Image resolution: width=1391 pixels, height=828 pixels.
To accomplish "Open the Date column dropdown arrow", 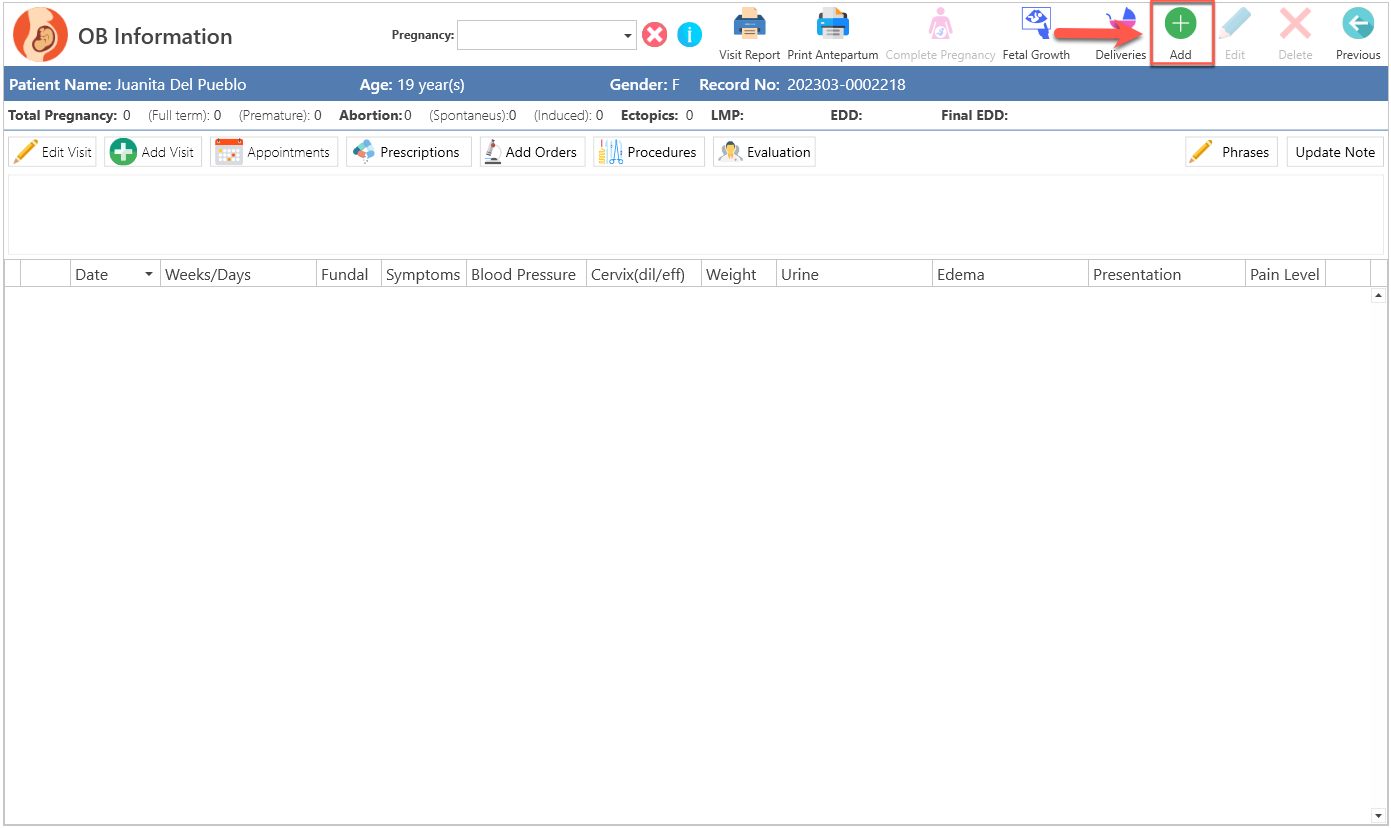I will click(x=149, y=274).
